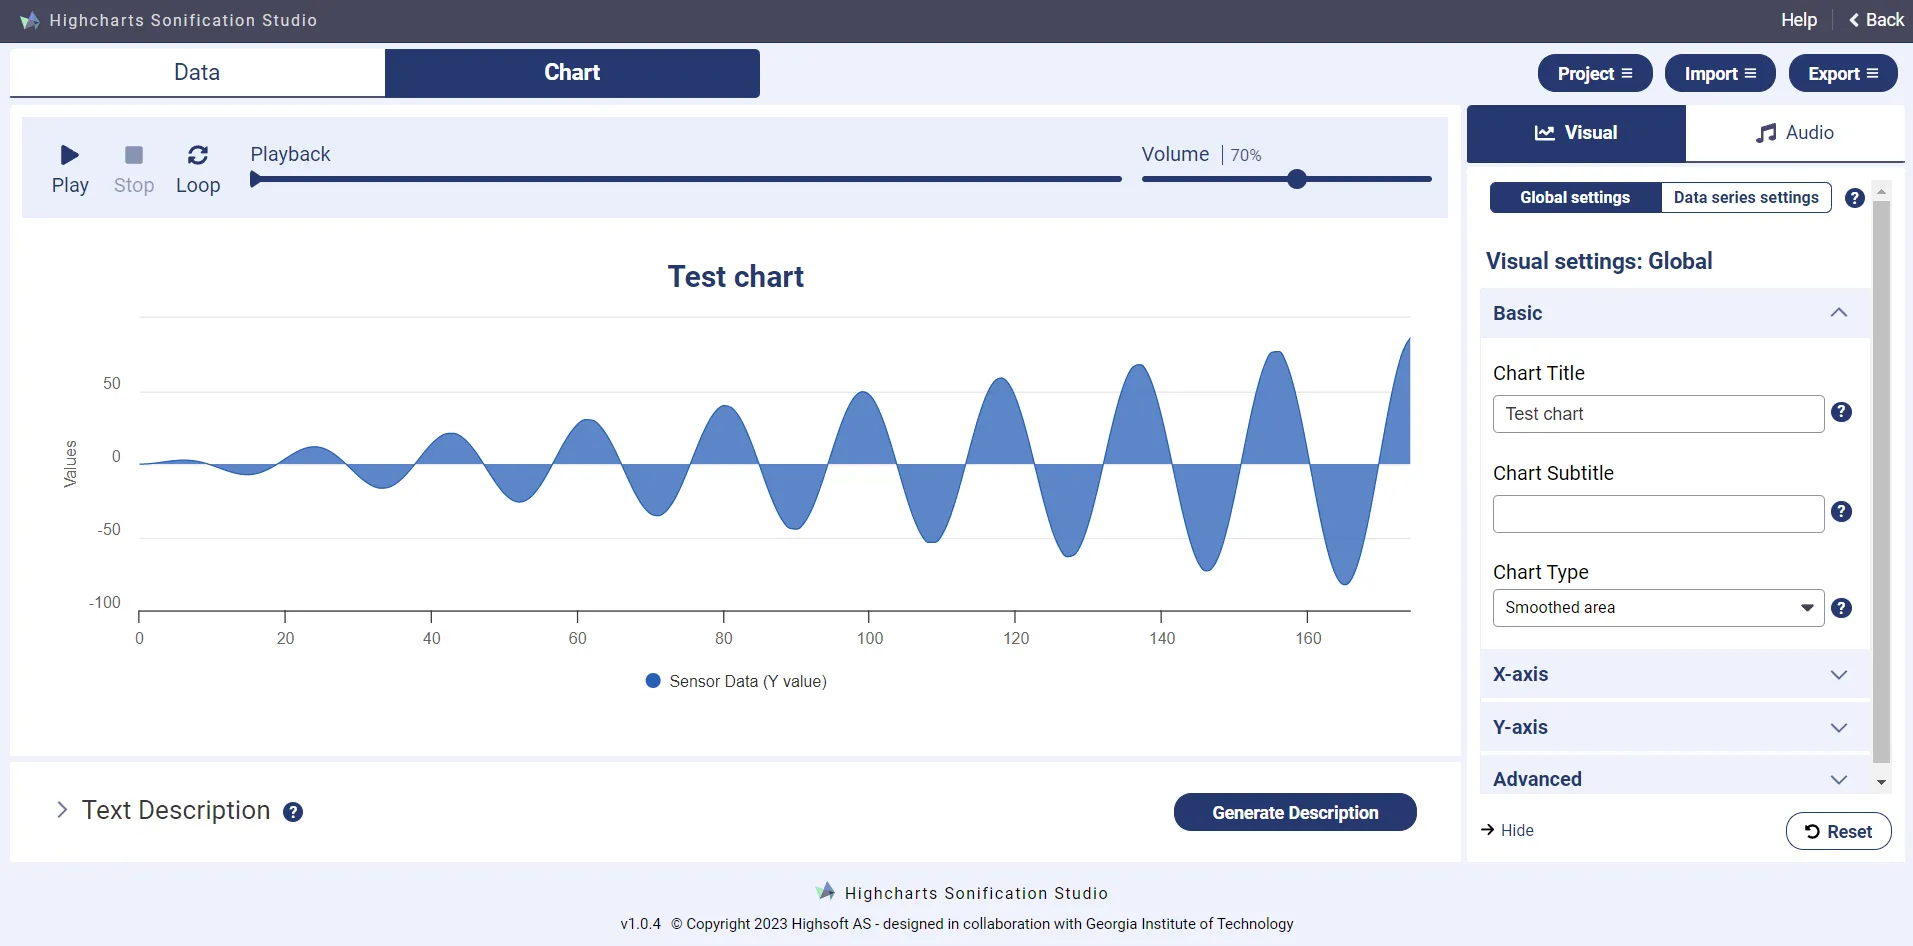Click the Highcharts logo in the header
This screenshot has height=946, width=1913.
(x=30, y=20)
